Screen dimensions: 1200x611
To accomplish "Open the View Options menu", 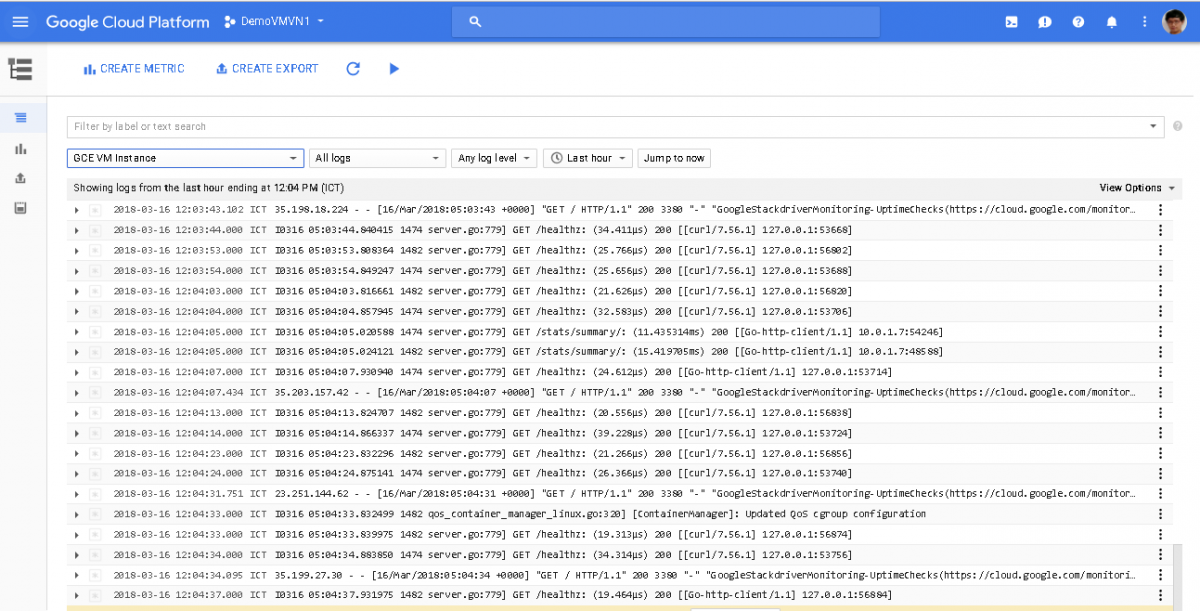I will pos(1134,187).
